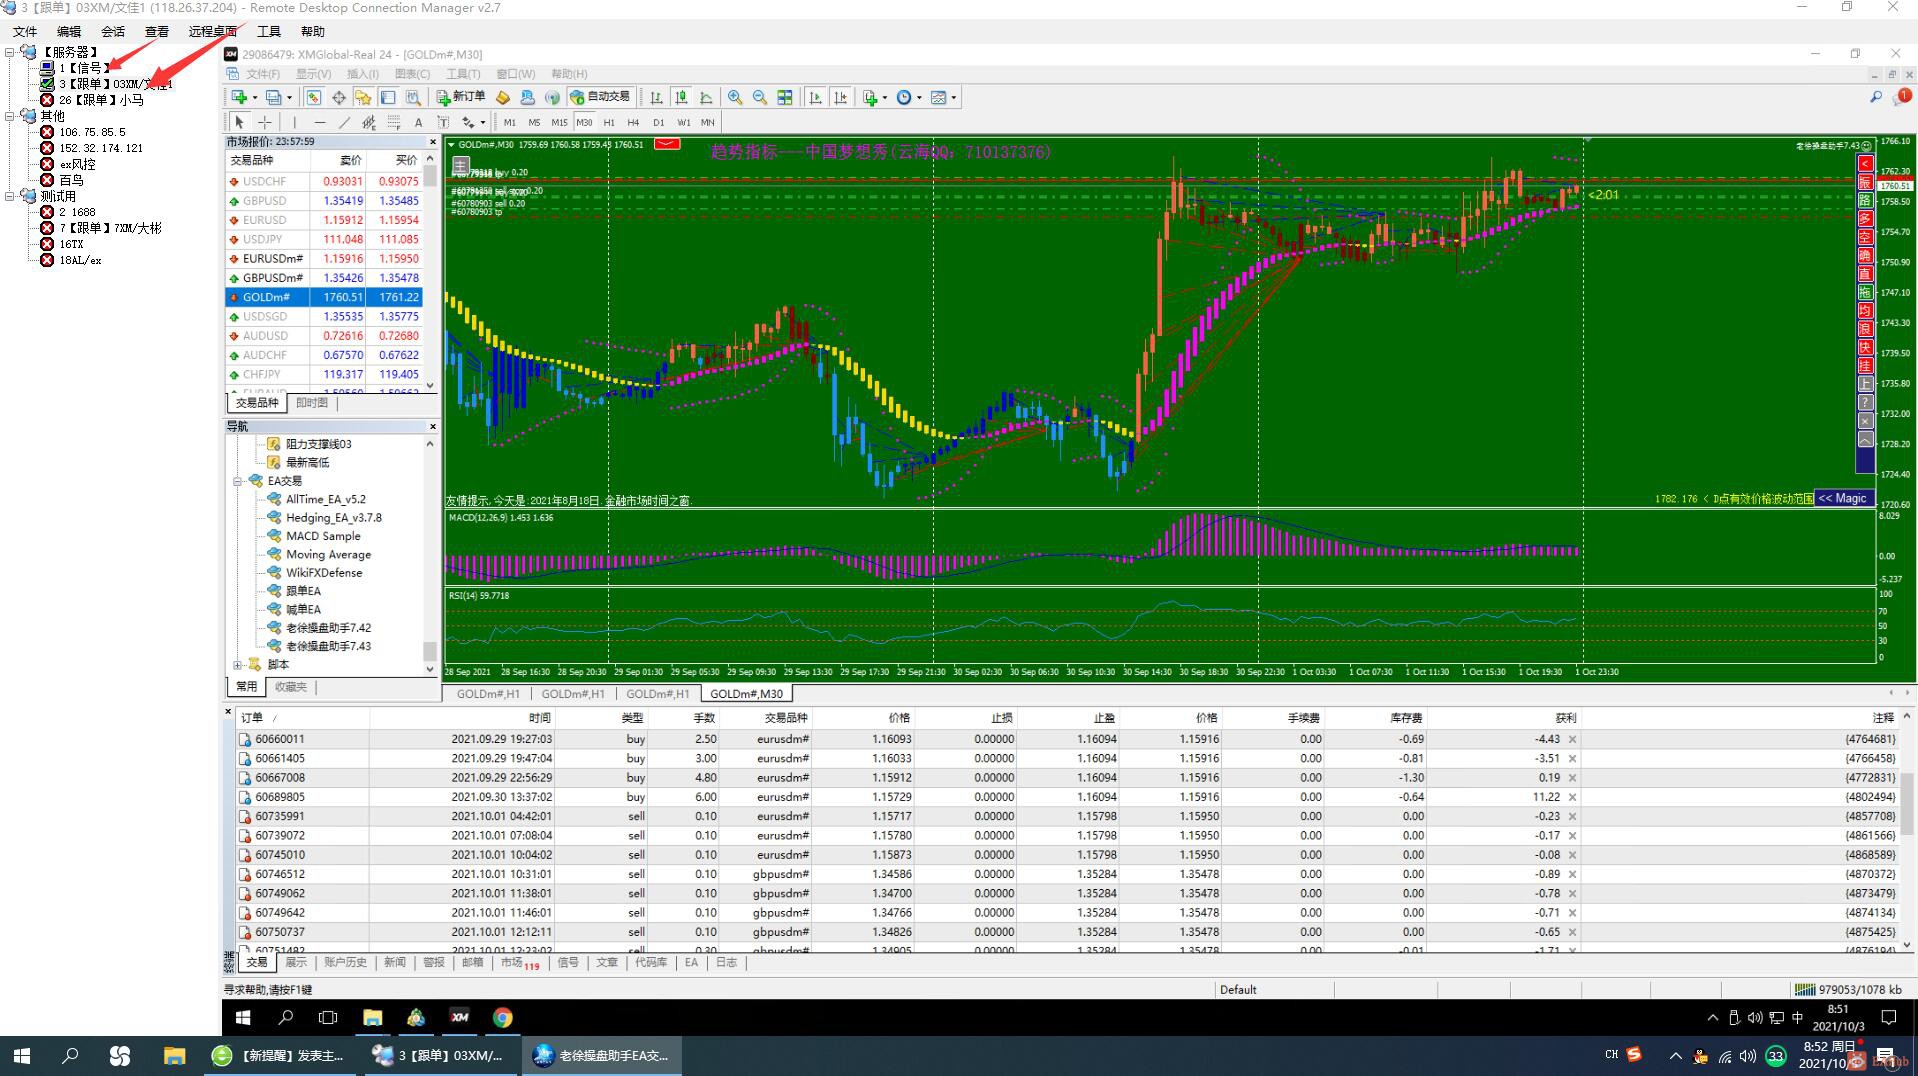This screenshot has width=1918, height=1076.
Task: Click the 新订单 (New Order) toolbar button
Action: pos(460,97)
